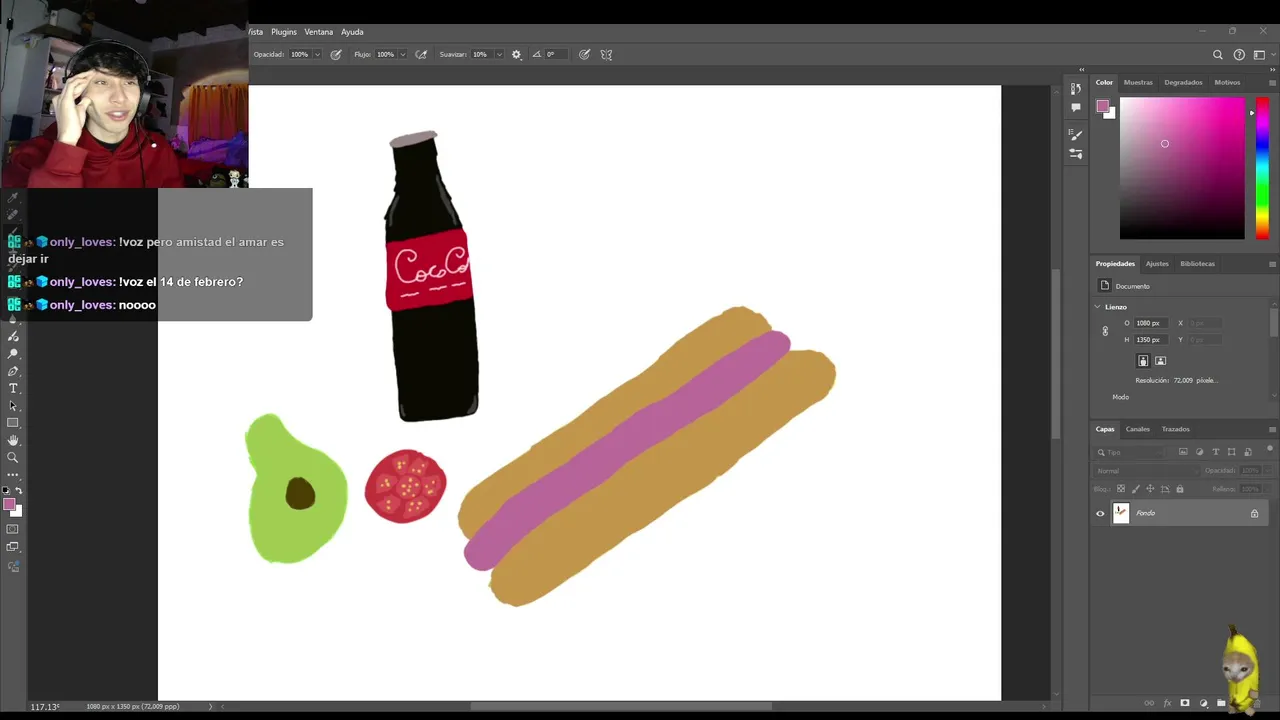Screen dimensions: 1280x720
Task: Add a layer mask
Action: point(1185,703)
